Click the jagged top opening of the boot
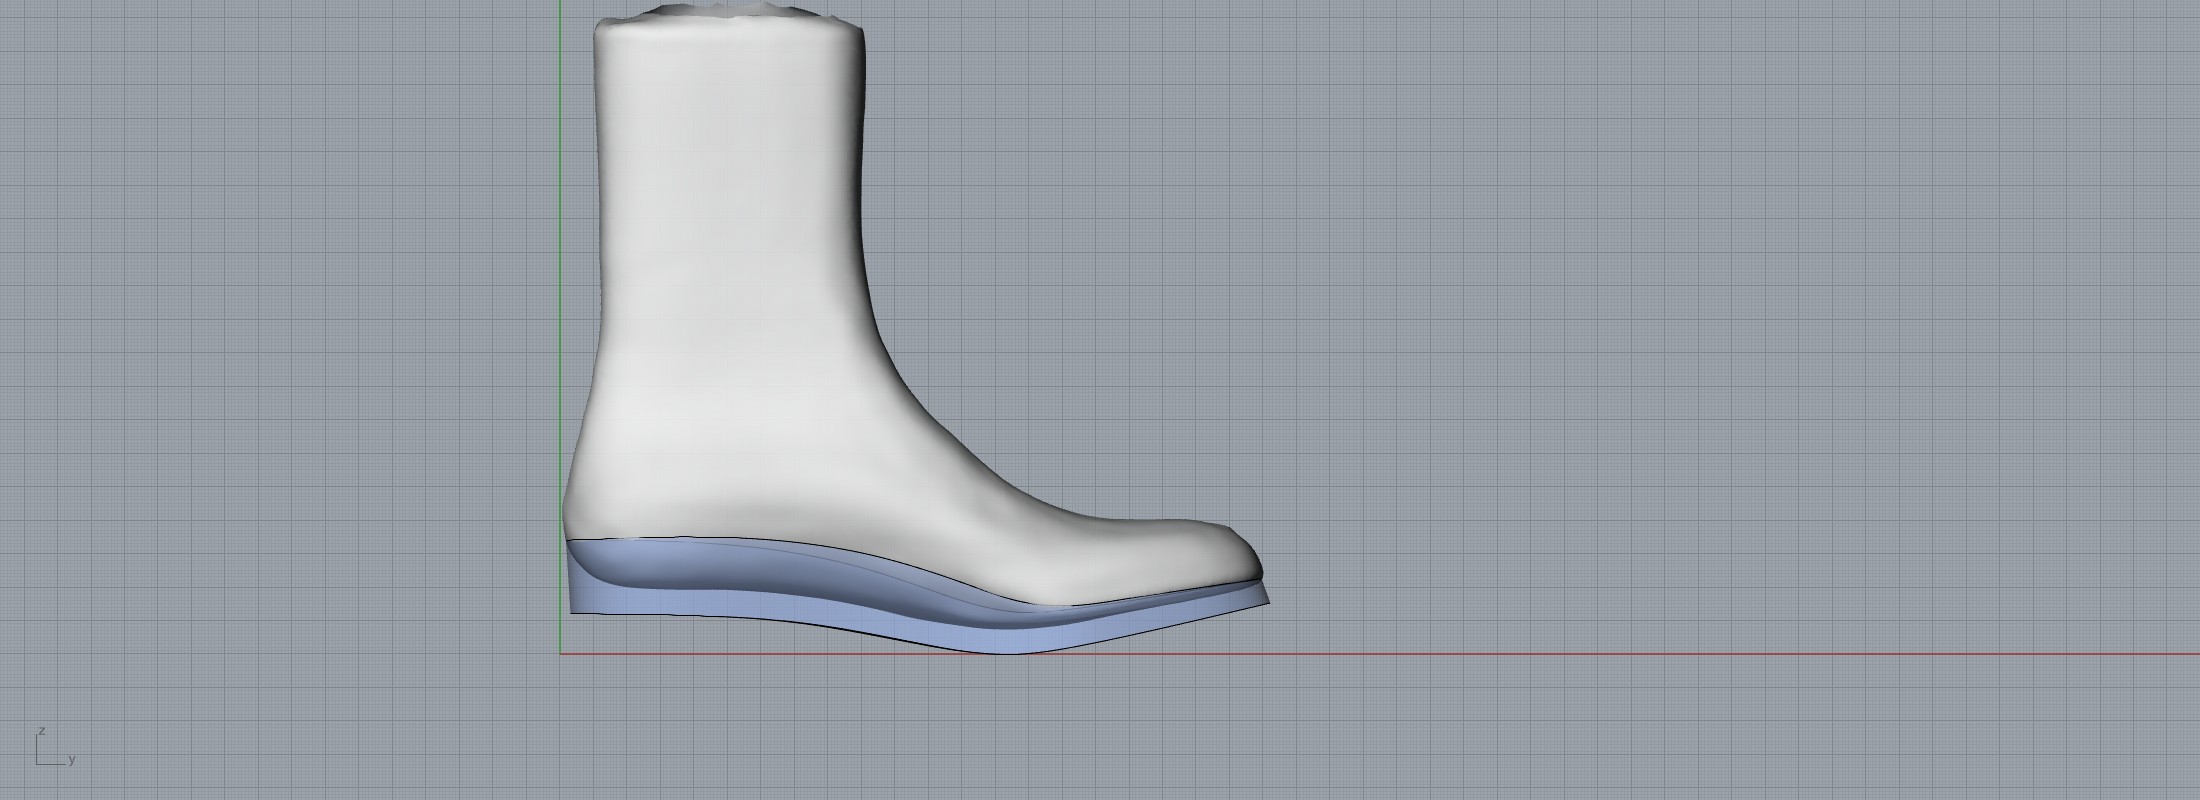2200x800 pixels. point(730,14)
